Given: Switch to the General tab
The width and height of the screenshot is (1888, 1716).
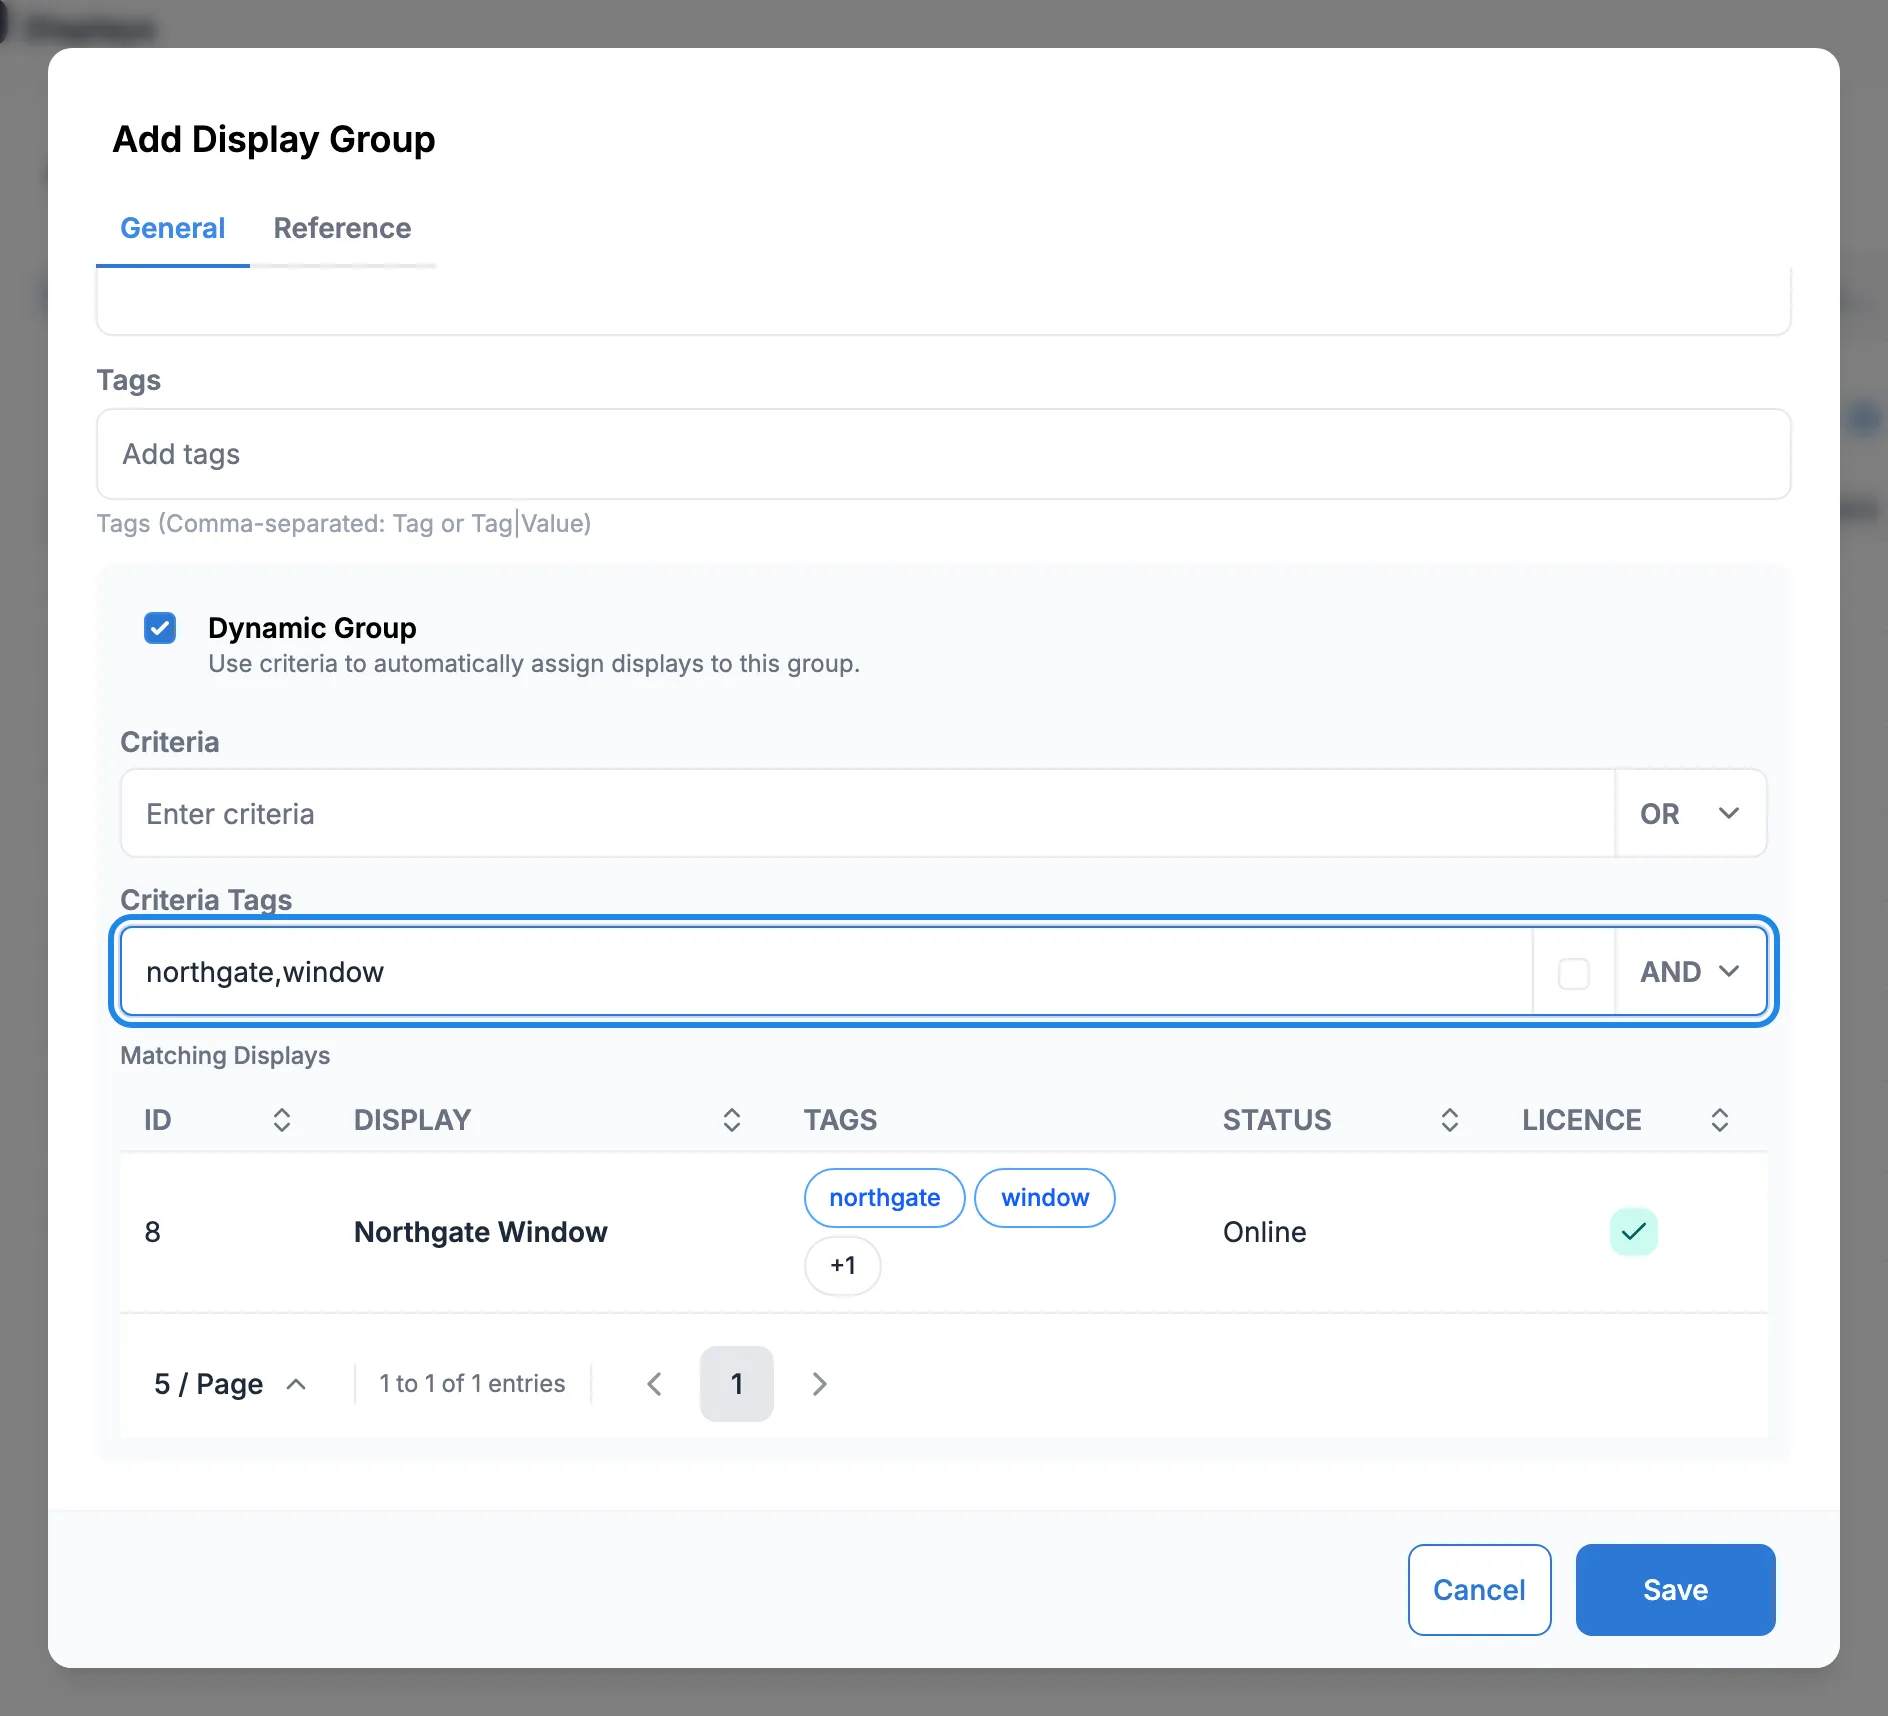Looking at the screenshot, I should 173,229.
